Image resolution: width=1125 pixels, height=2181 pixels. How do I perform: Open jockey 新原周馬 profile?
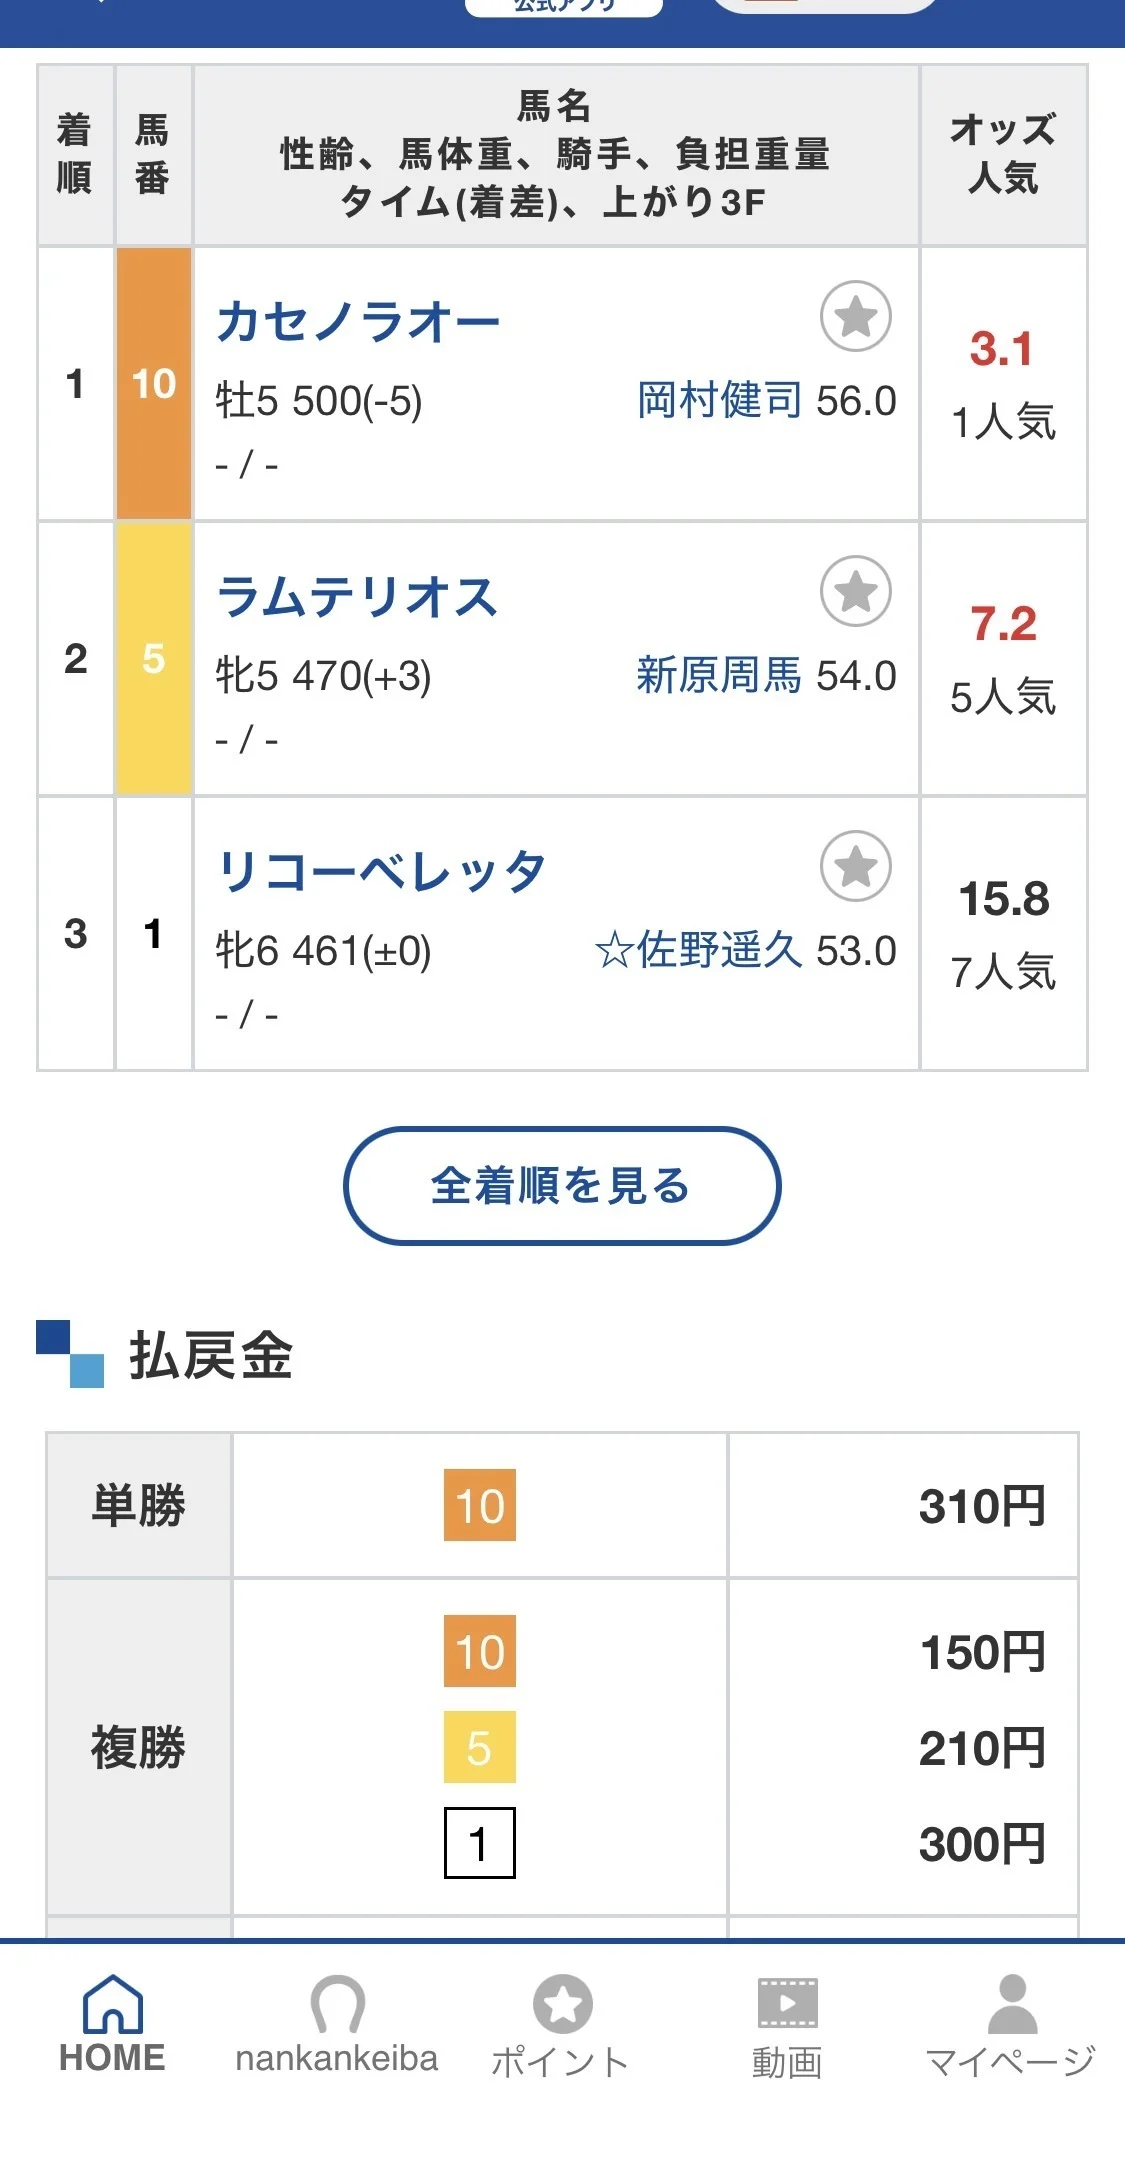tap(719, 676)
